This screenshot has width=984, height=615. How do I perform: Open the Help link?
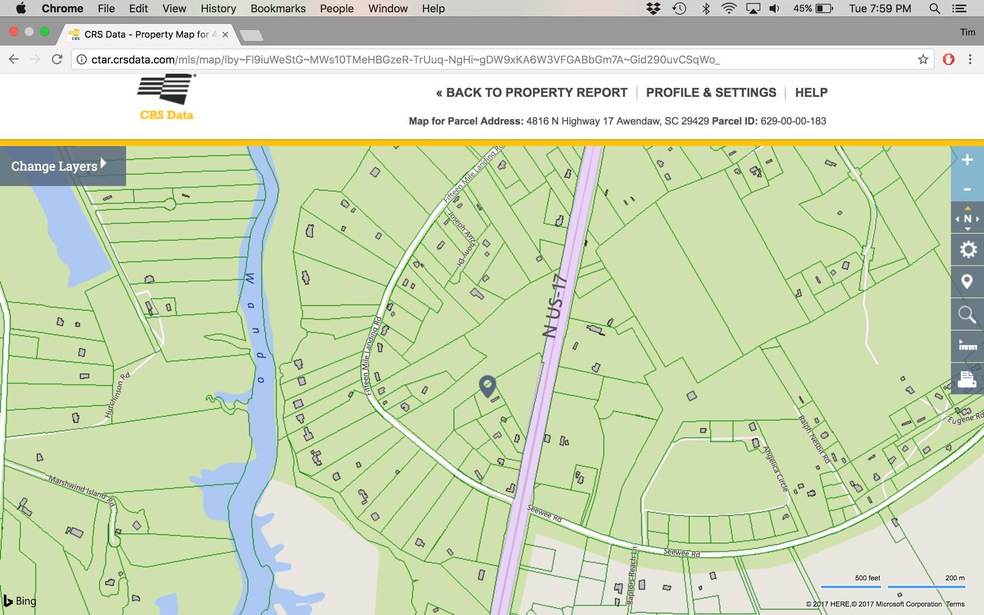[x=811, y=92]
